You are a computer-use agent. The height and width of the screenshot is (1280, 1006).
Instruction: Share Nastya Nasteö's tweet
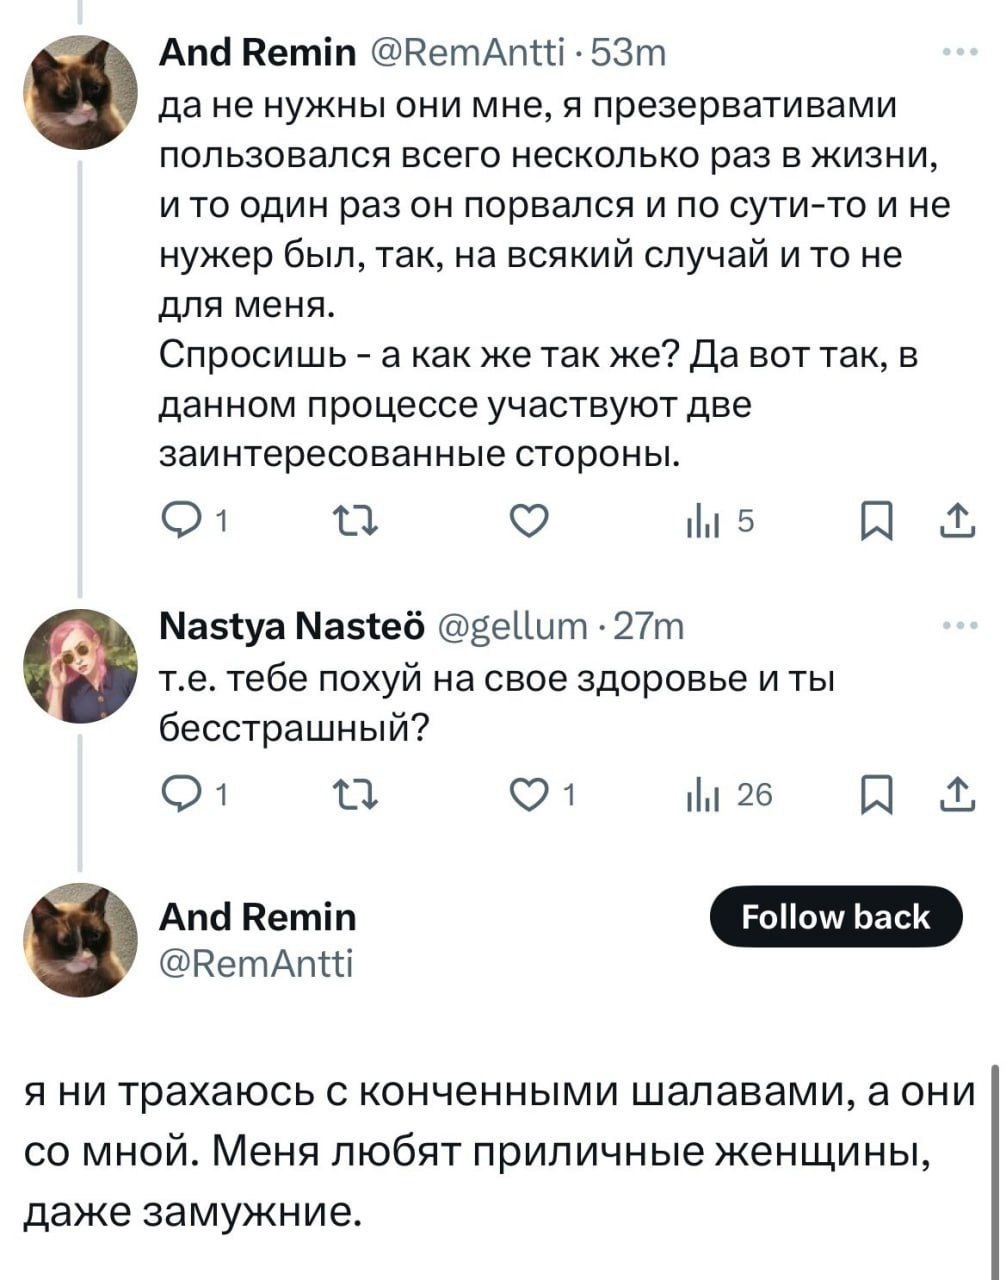(x=957, y=795)
